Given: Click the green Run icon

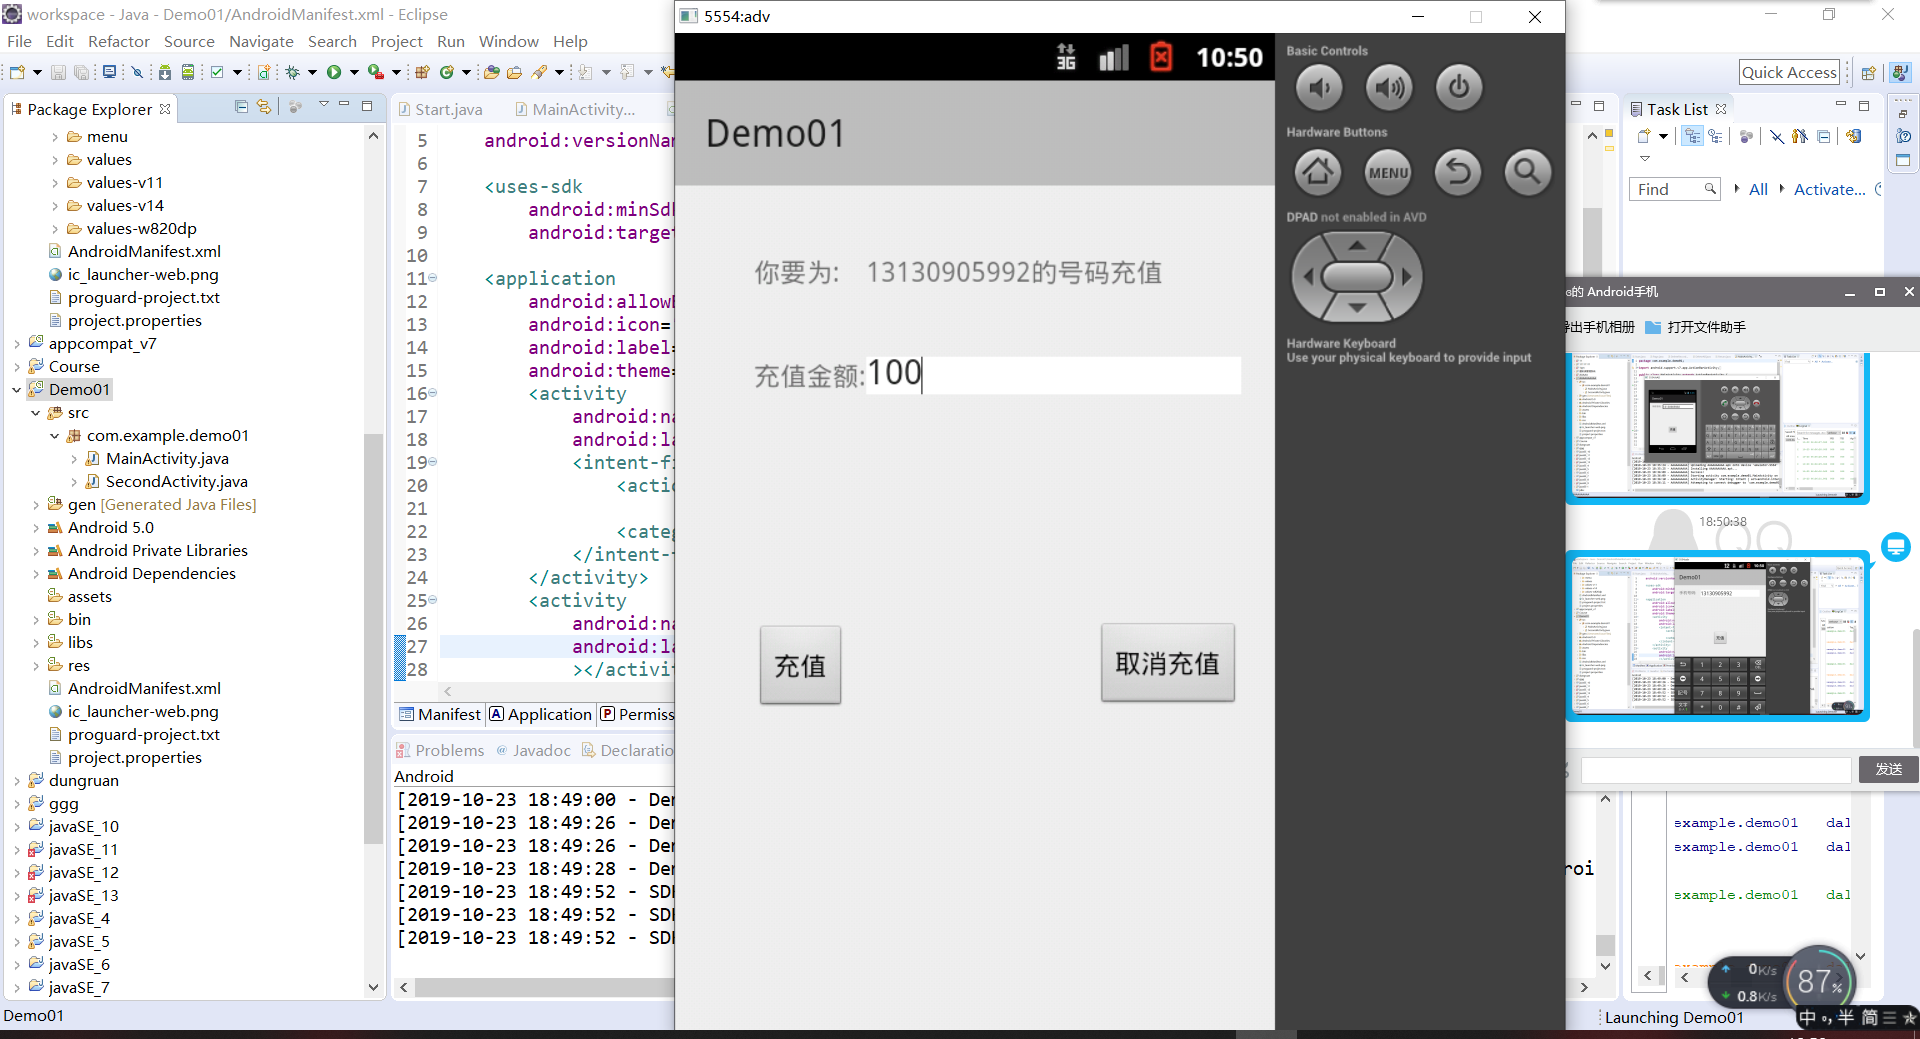Looking at the screenshot, I should 334,72.
